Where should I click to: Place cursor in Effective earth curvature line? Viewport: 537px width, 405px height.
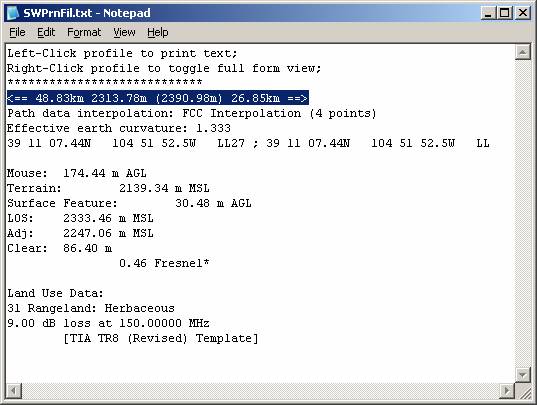pos(118,128)
